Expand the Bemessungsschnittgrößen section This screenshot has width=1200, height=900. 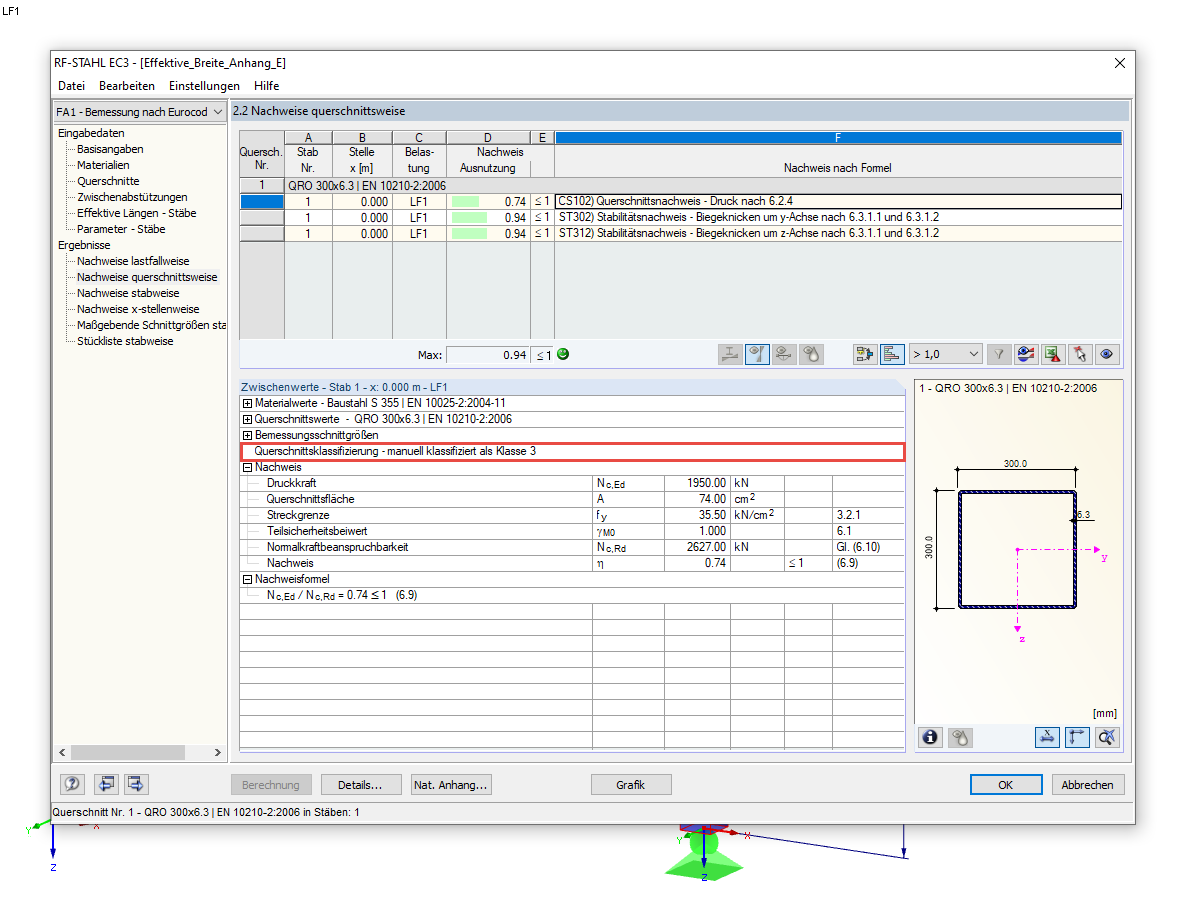click(248, 435)
